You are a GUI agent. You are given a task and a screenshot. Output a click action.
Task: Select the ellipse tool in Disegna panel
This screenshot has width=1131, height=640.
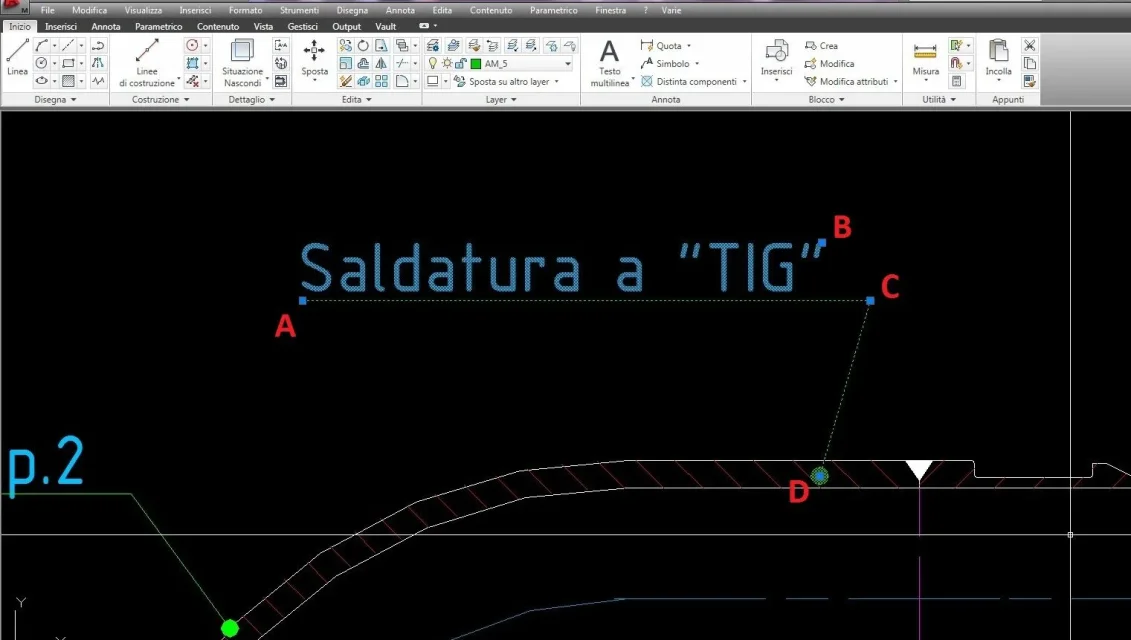(42, 81)
